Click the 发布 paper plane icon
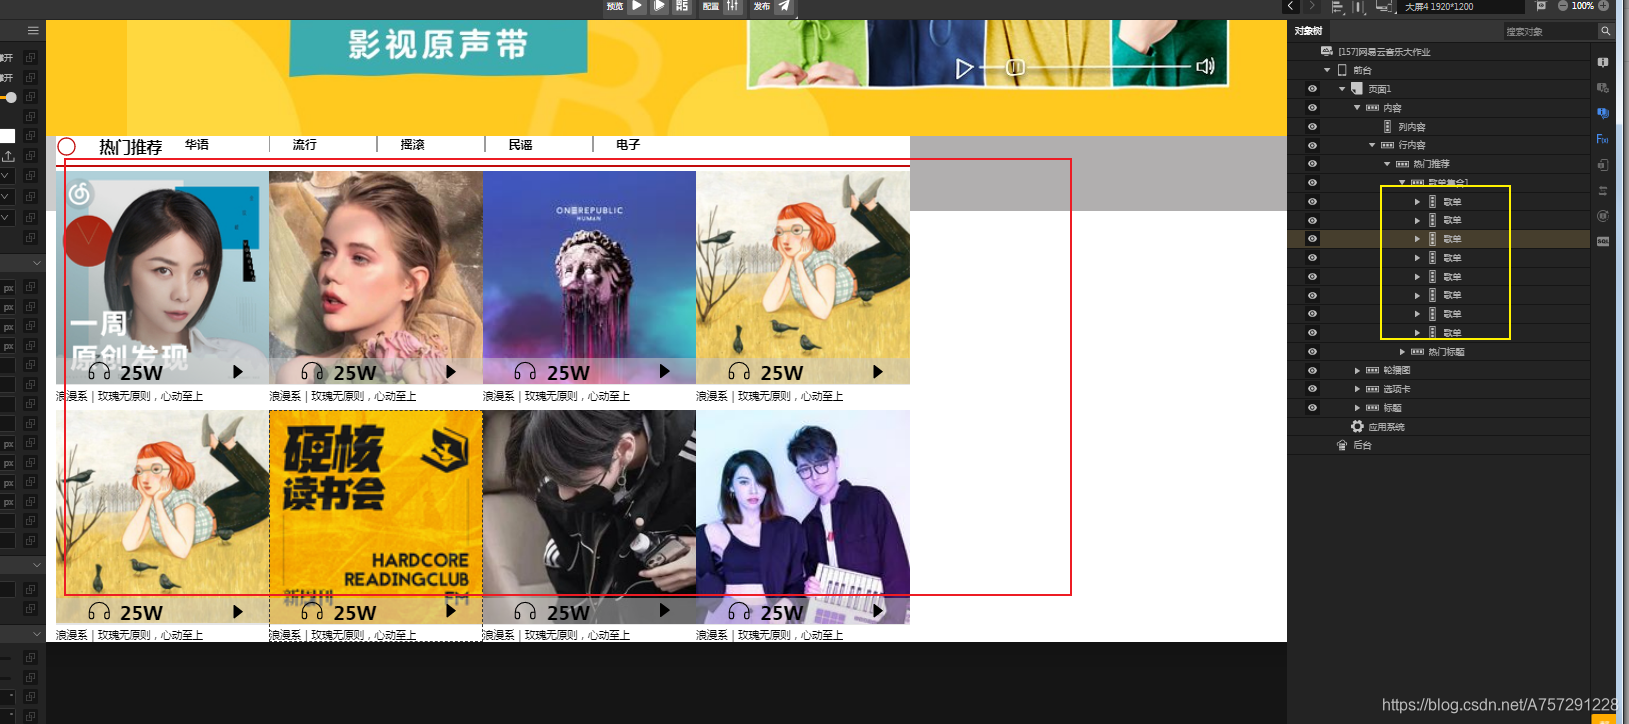Image resolution: width=1629 pixels, height=724 pixels. 785,6
